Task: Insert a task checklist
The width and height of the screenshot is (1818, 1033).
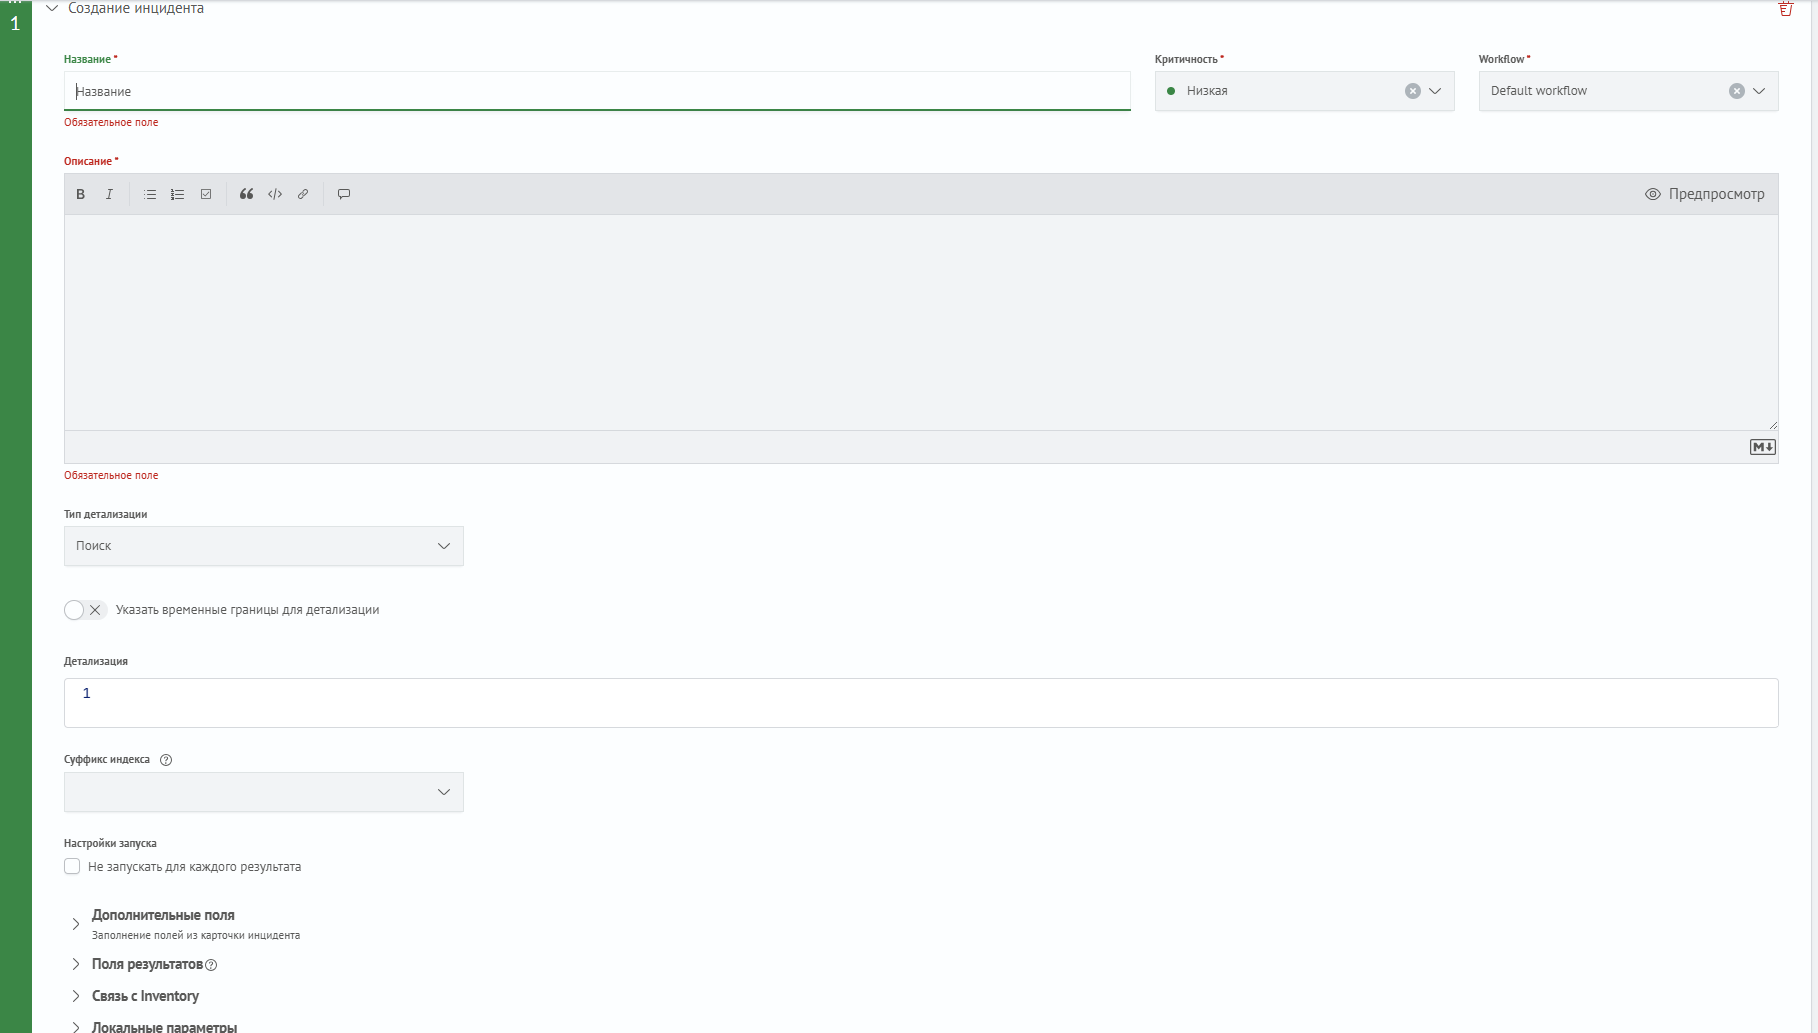Action: coord(206,194)
